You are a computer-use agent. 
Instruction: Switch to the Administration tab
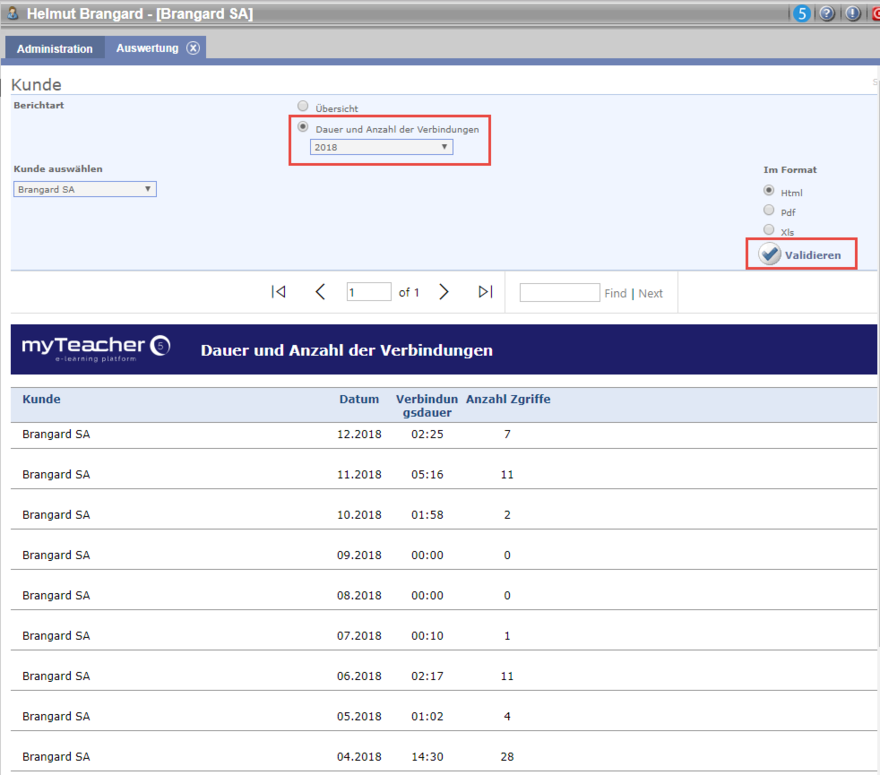click(x=55, y=49)
